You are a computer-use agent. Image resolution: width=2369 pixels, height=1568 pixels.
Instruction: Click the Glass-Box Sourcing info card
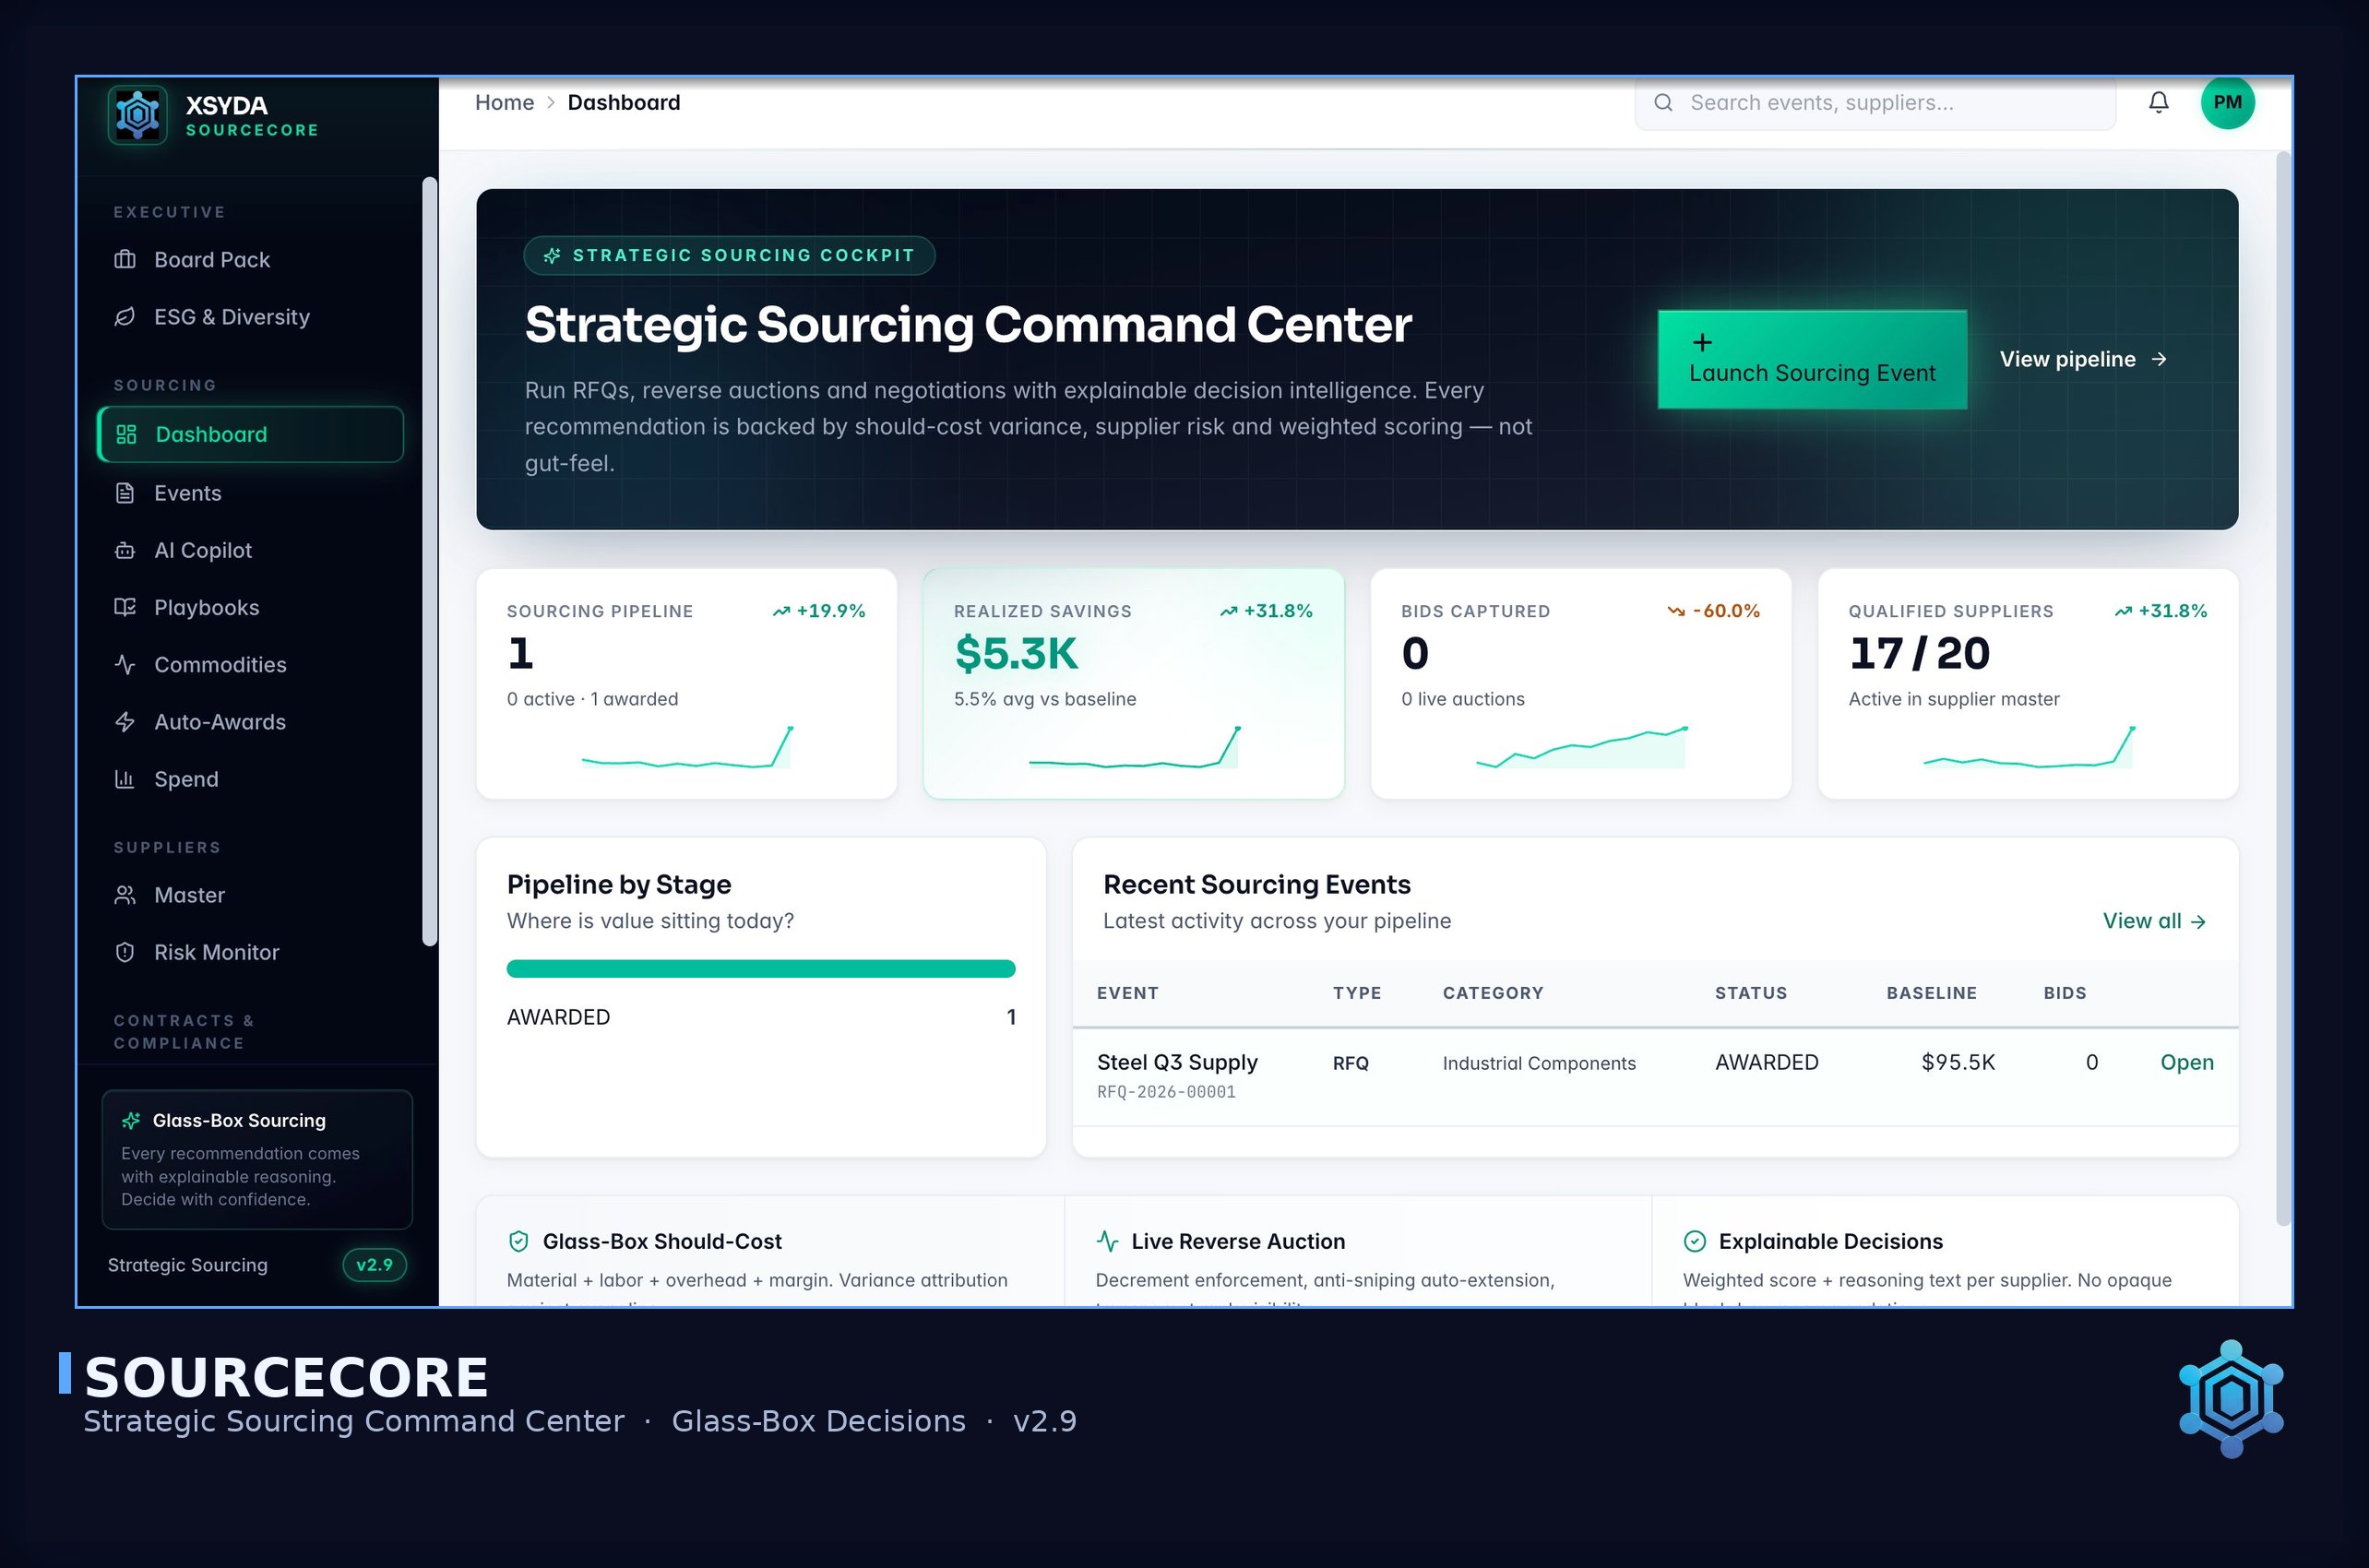click(x=257, y=1159)
